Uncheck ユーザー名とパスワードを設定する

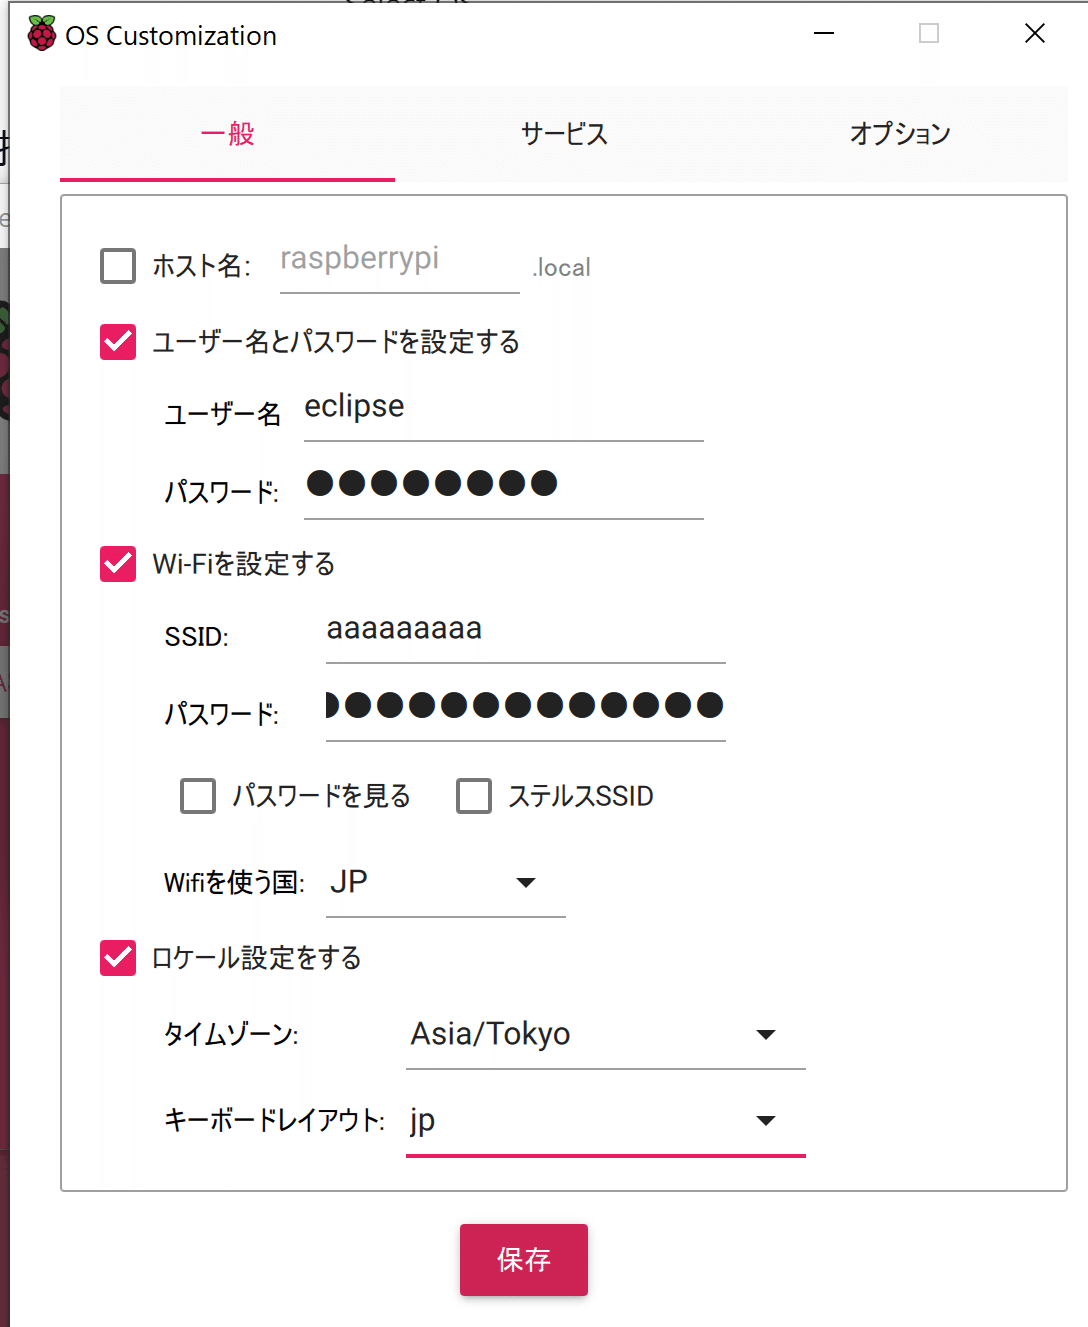point(118,342)
